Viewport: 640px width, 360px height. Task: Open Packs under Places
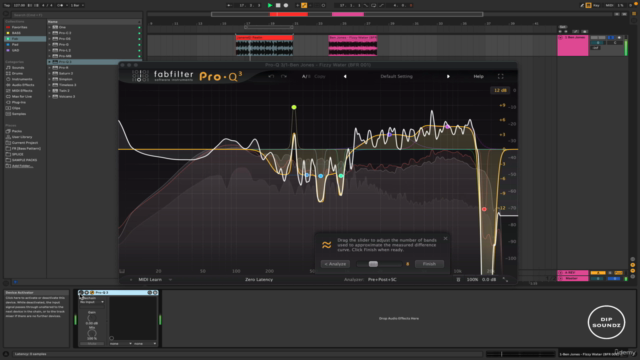[x=17, y=131]
